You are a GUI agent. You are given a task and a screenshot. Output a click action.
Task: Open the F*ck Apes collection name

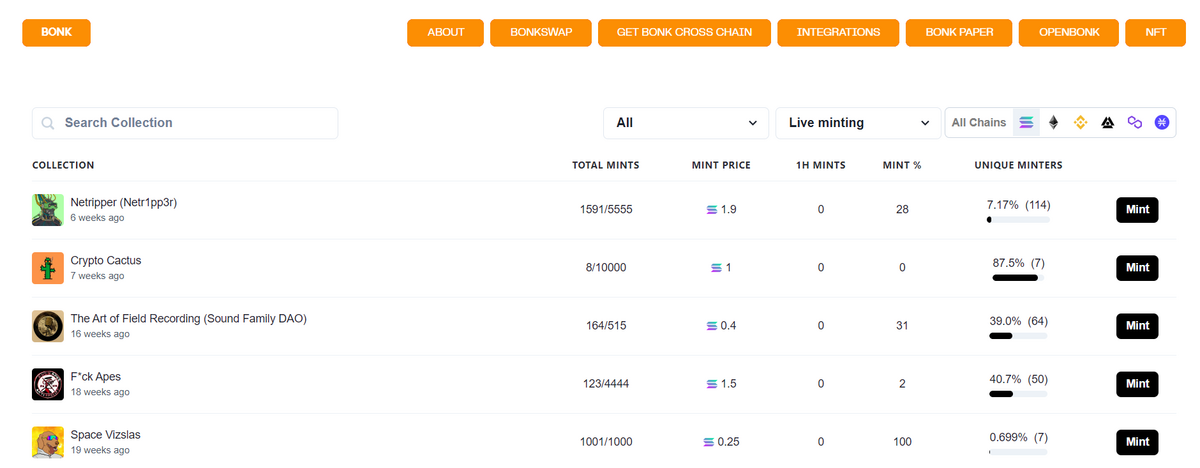95,376
